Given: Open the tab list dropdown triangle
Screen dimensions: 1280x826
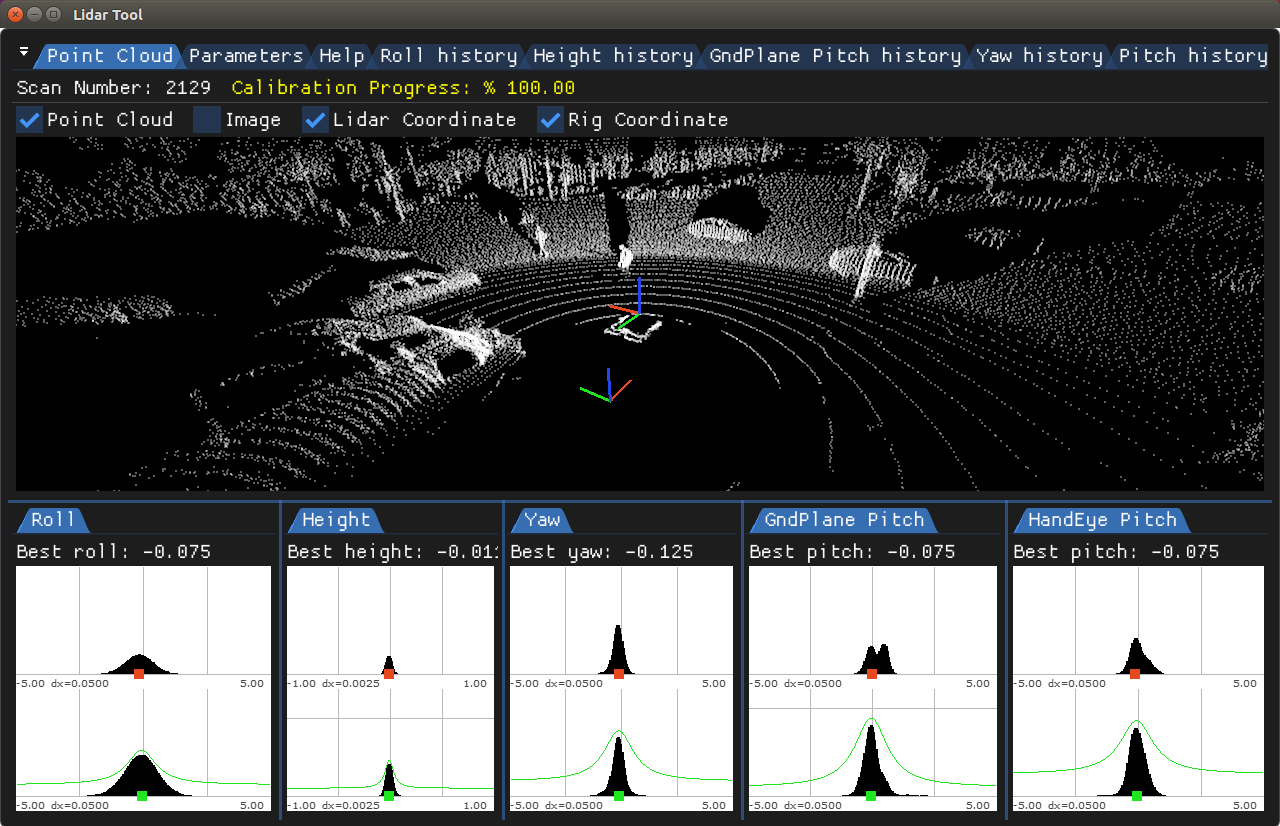Looking at the screenshot, I should pyautogui.click(x=25, y=52).
